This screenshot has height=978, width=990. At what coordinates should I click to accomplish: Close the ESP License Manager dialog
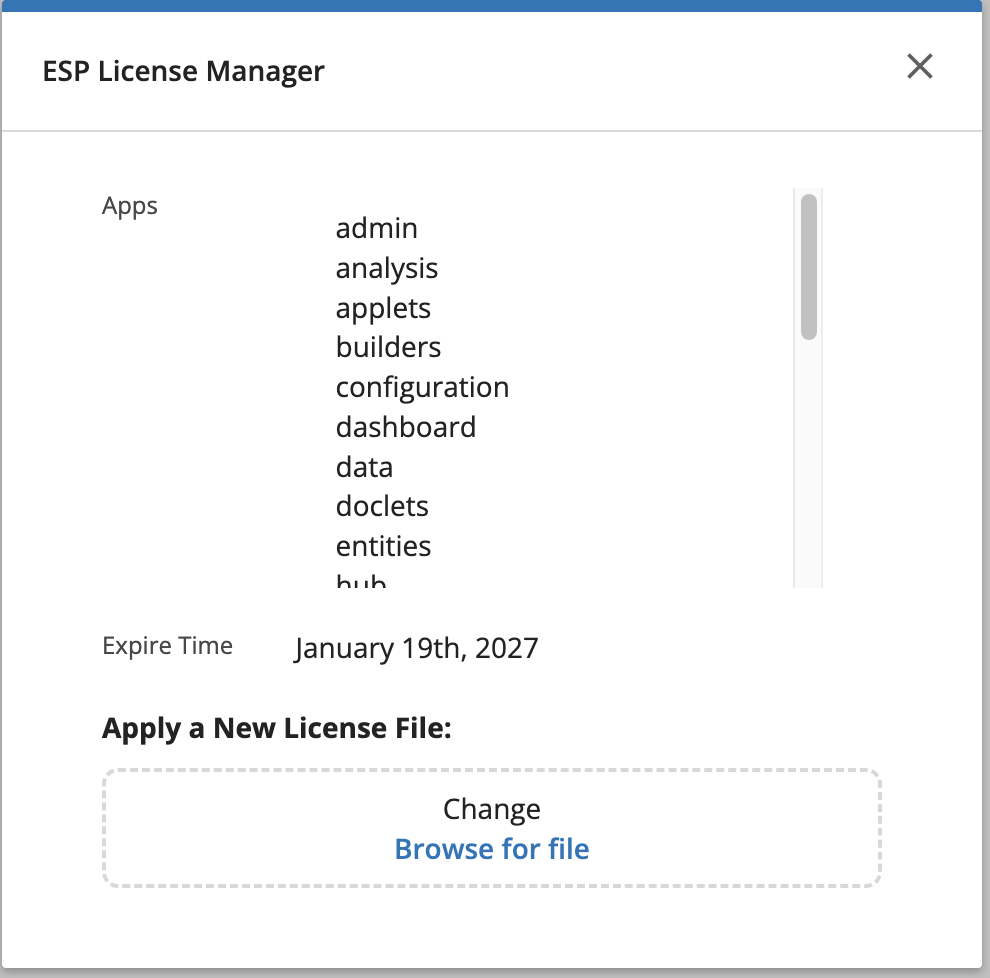(x=919, y=67)
